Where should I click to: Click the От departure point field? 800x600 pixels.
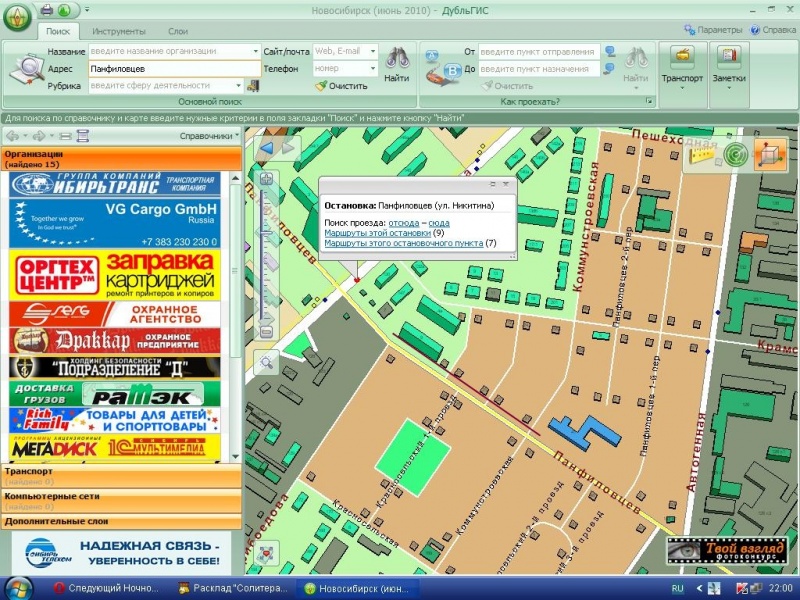point(539,52)
